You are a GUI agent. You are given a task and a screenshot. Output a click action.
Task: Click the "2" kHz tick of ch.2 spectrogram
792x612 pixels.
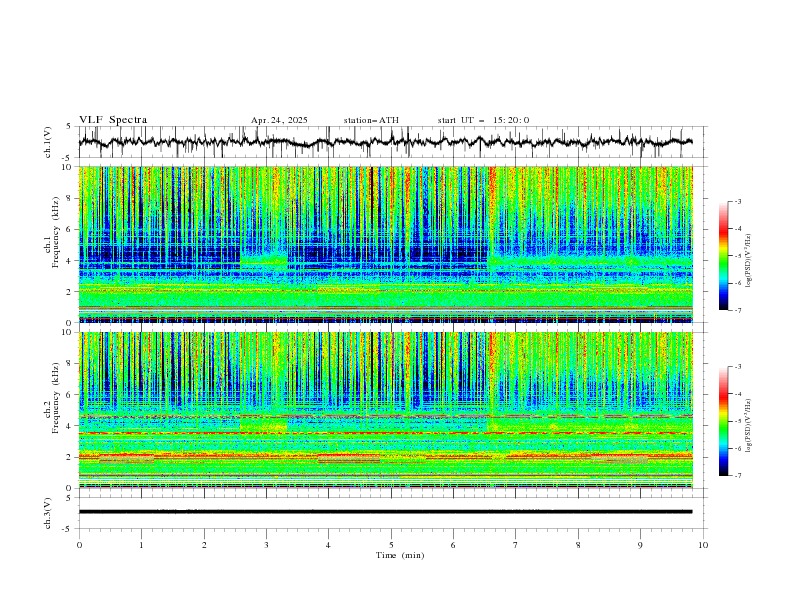point(71,457)
